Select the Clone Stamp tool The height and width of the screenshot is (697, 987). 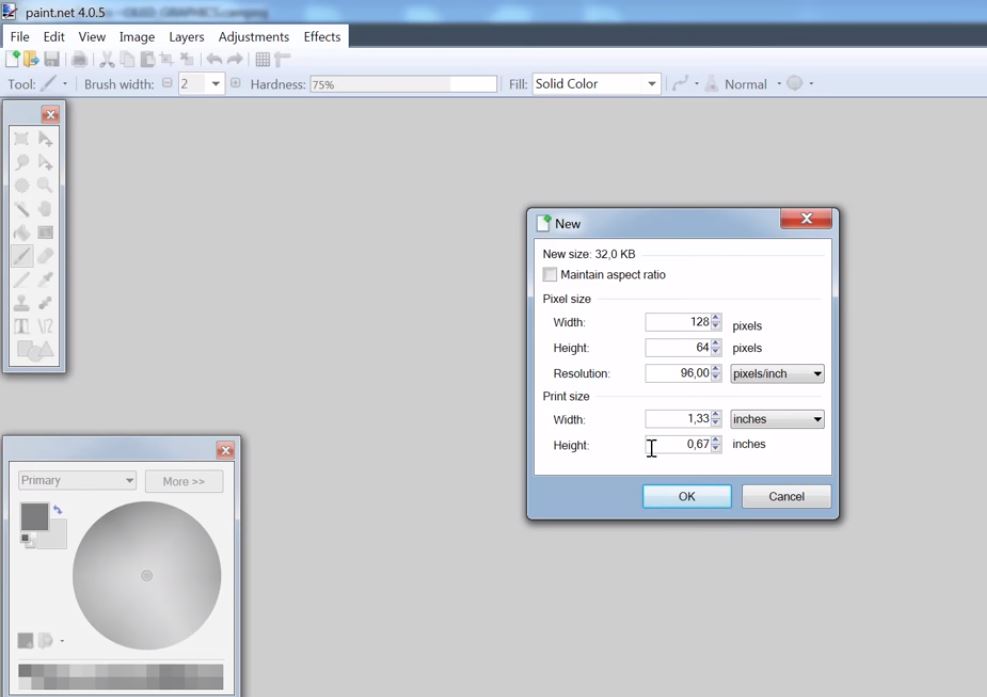tap(21, 303)
